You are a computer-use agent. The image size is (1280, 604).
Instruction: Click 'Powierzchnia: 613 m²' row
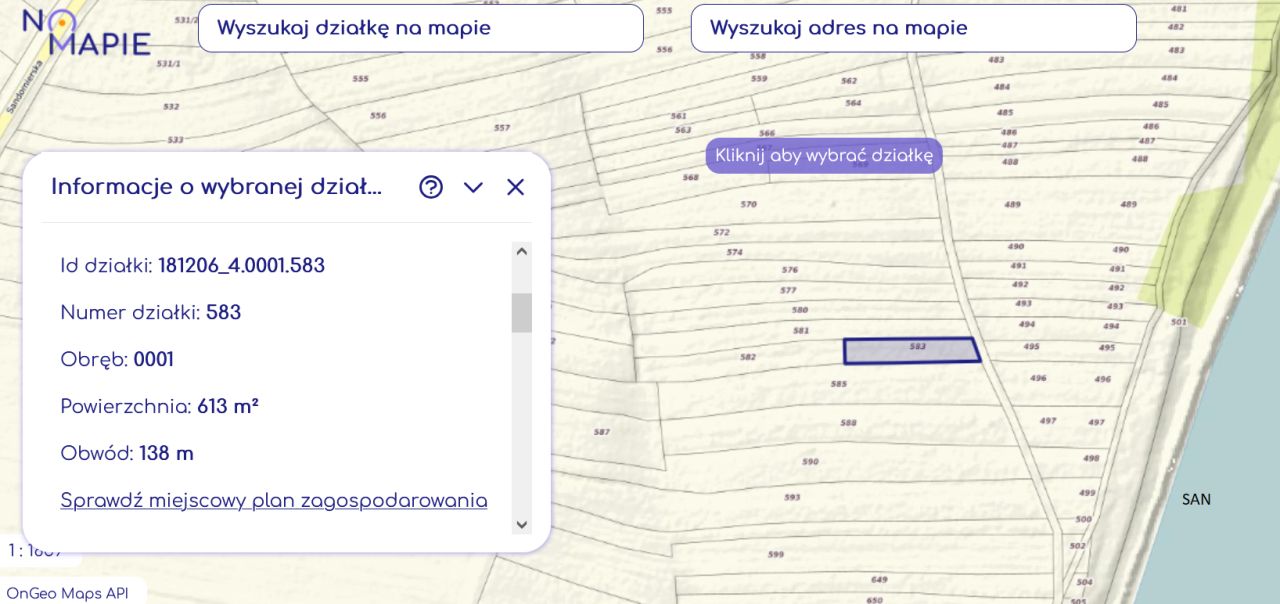(160, 406)
